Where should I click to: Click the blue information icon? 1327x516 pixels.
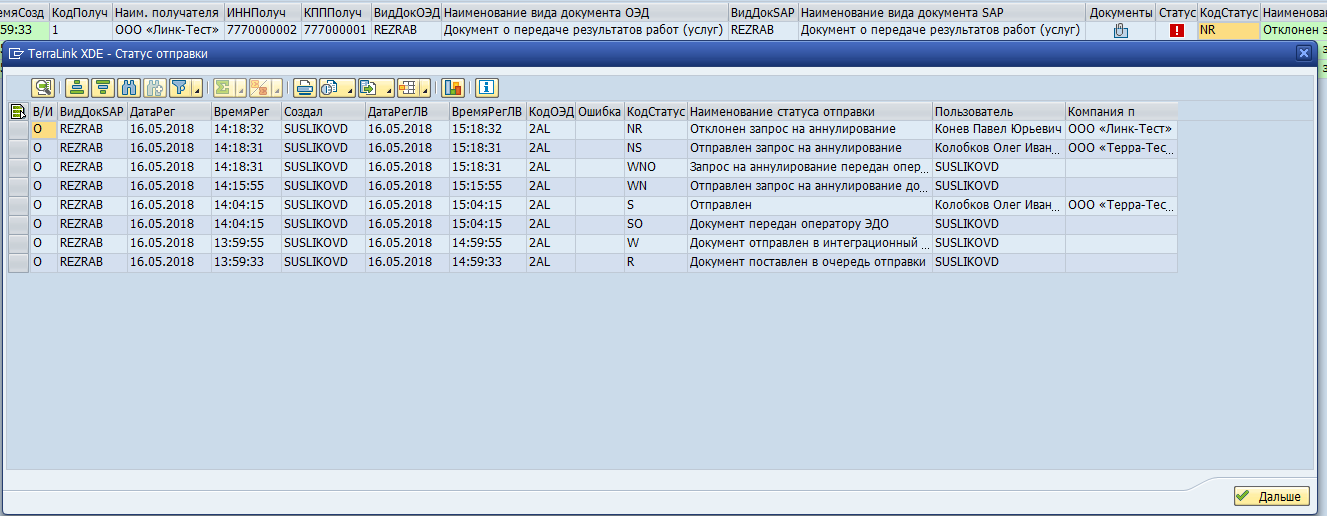click(486, 87)
